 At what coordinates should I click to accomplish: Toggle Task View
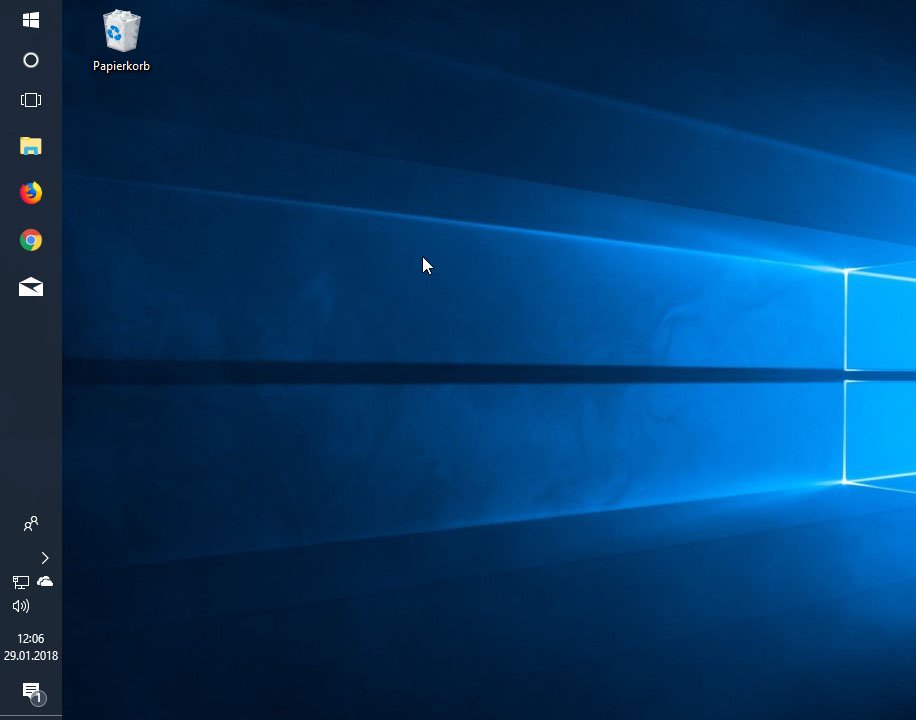pos(30,99)
